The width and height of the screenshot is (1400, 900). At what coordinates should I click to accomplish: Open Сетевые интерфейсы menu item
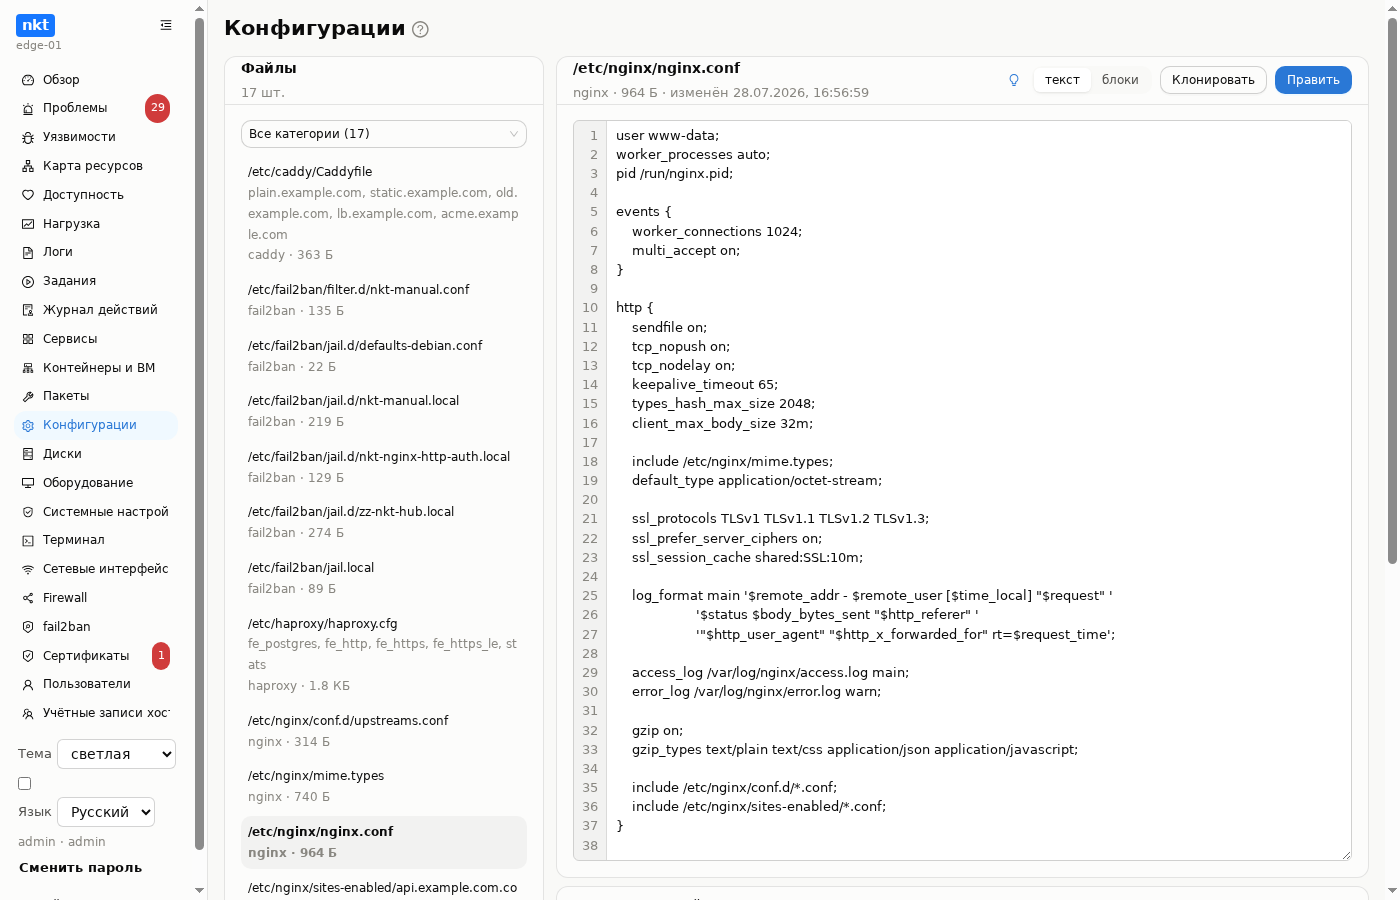coord(96,569)
